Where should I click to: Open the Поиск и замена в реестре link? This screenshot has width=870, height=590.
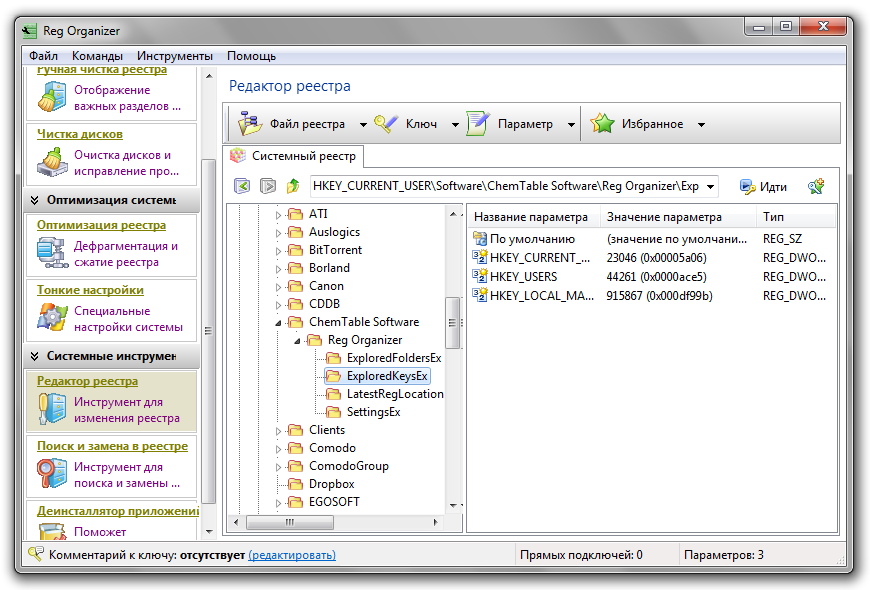point(113,446)
